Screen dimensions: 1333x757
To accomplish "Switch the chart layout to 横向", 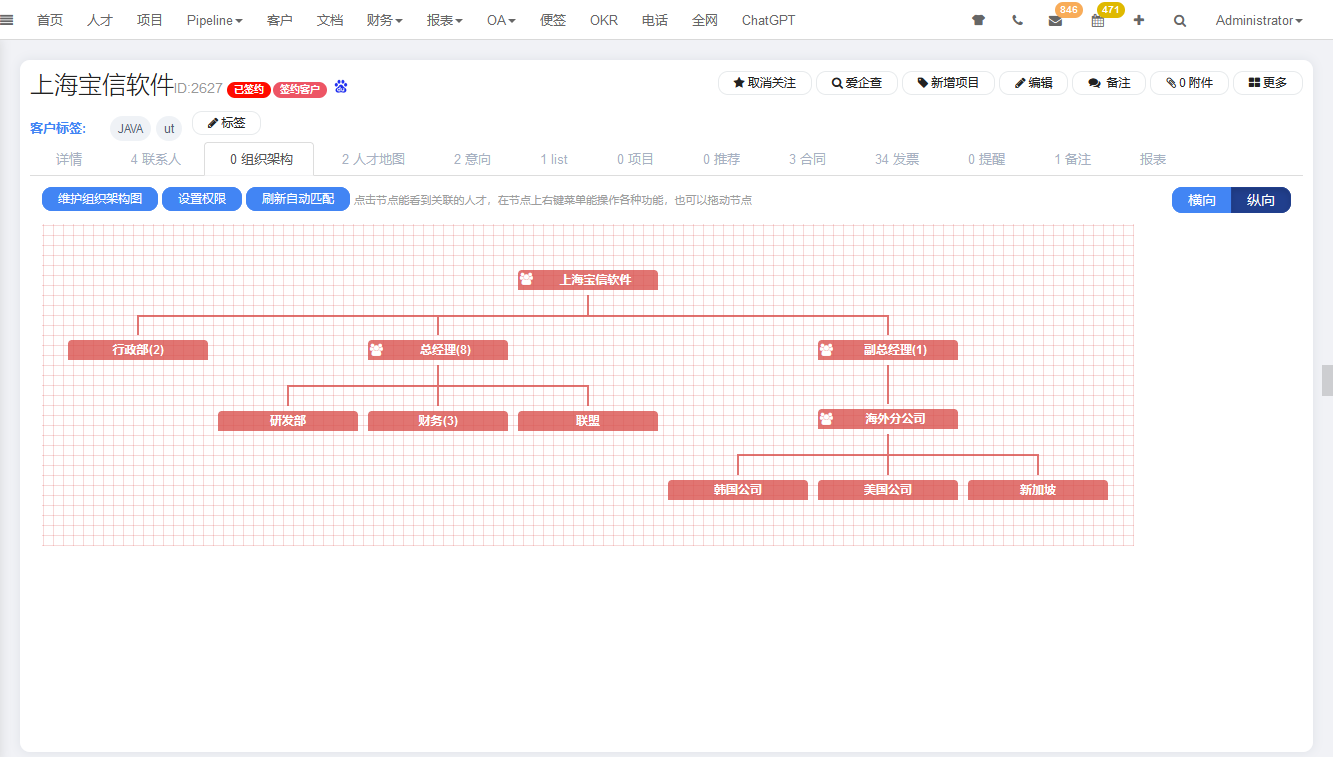I will click(1201, 200).
